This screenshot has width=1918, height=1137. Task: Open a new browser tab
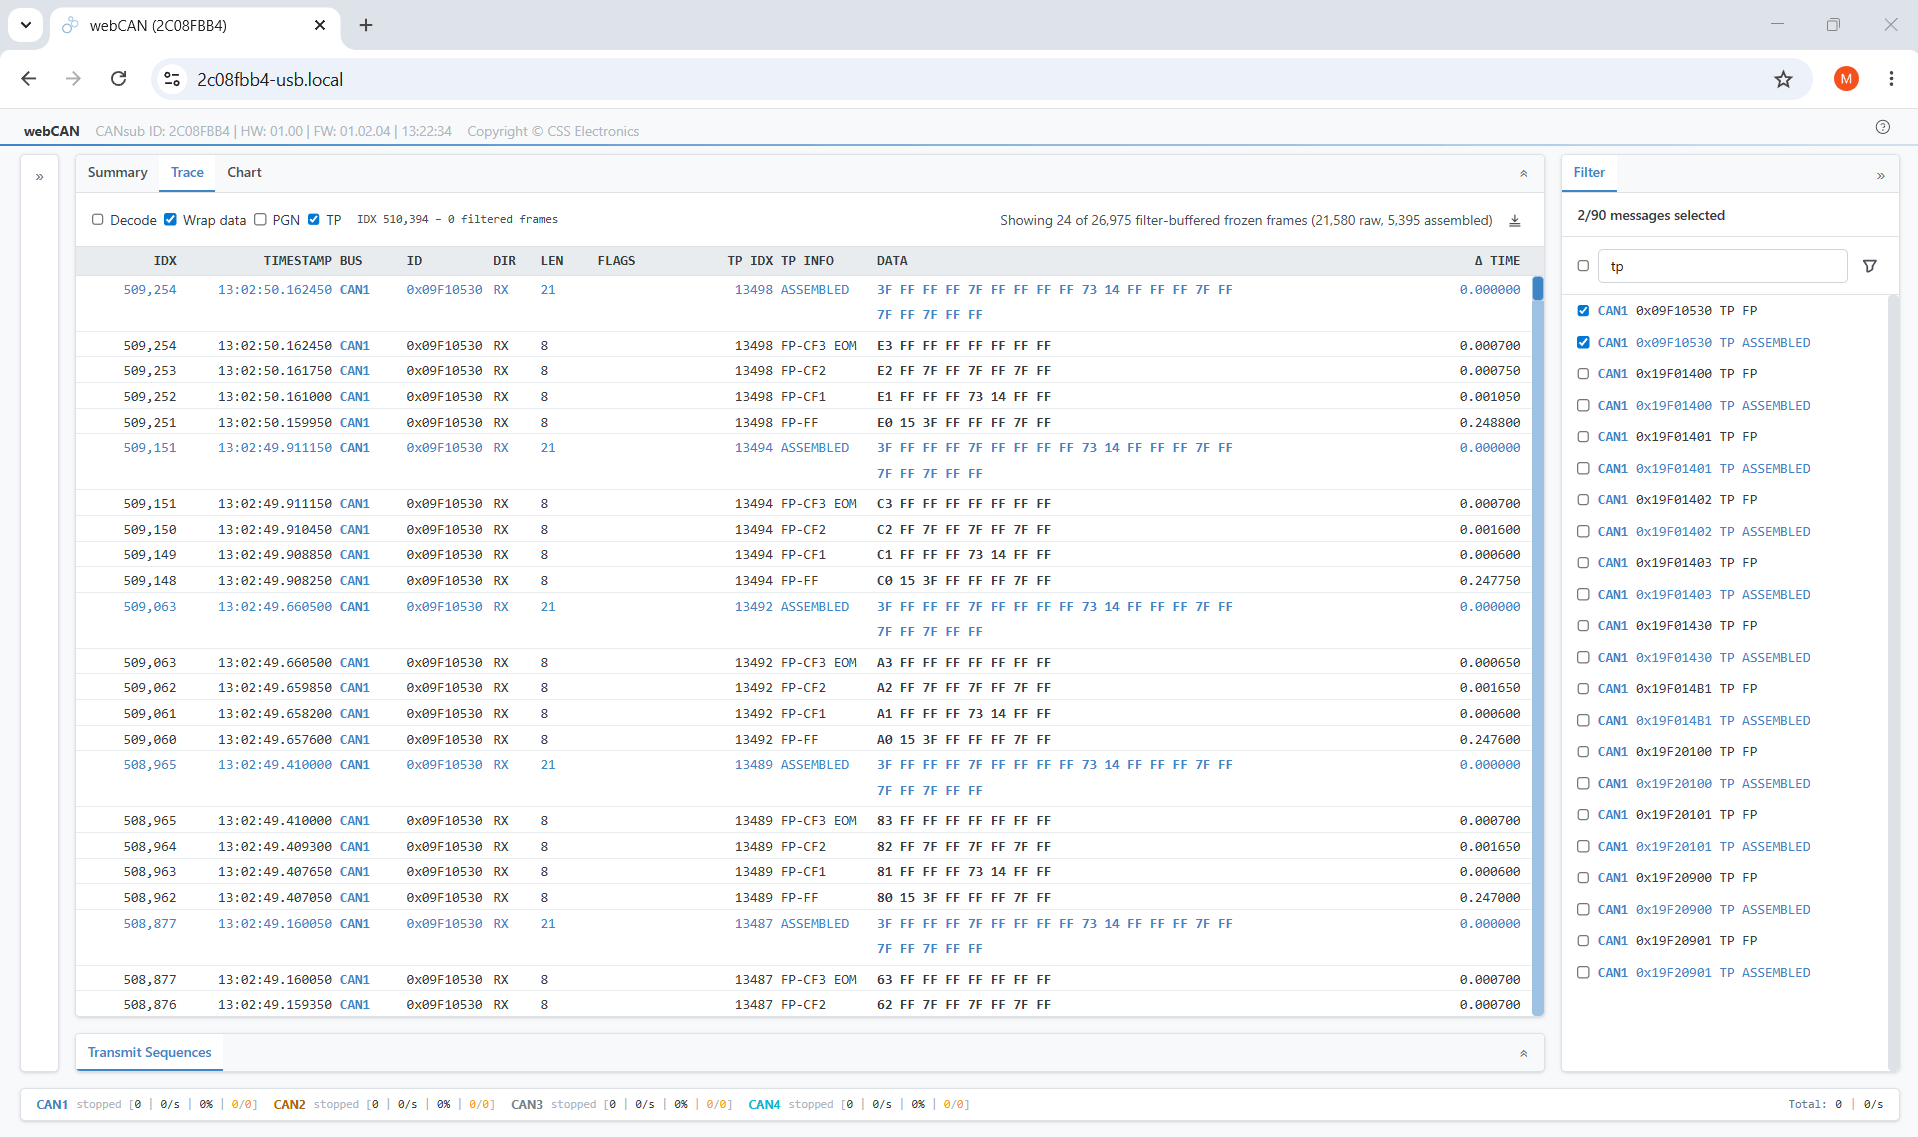coord(366,25)
